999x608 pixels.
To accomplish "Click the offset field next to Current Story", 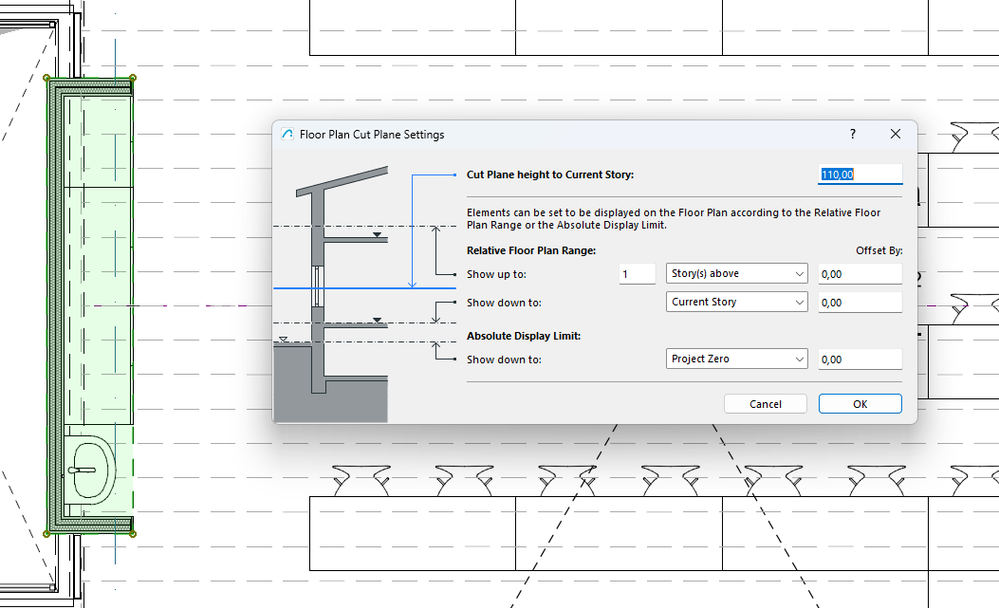I will pos(860,303).
